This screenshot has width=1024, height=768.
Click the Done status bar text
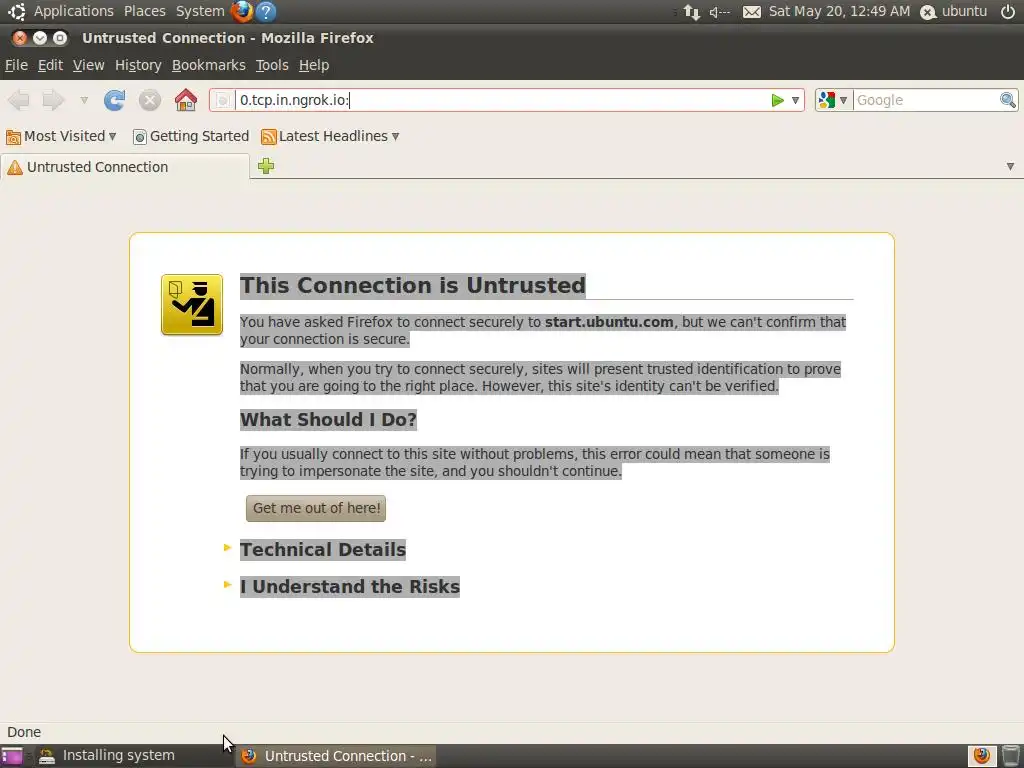24,732
